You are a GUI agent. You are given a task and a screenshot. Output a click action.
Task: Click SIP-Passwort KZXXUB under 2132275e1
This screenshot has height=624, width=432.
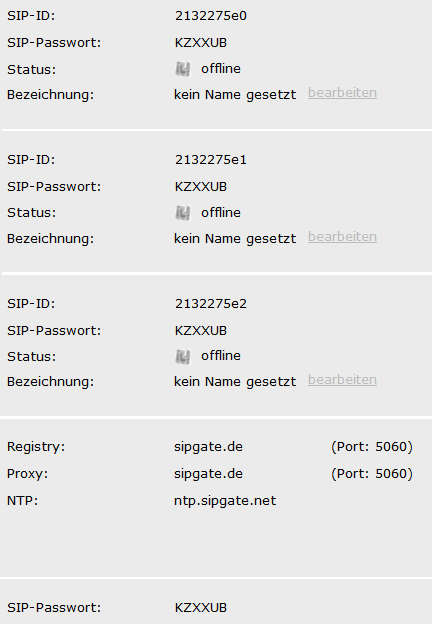(201, 187)
